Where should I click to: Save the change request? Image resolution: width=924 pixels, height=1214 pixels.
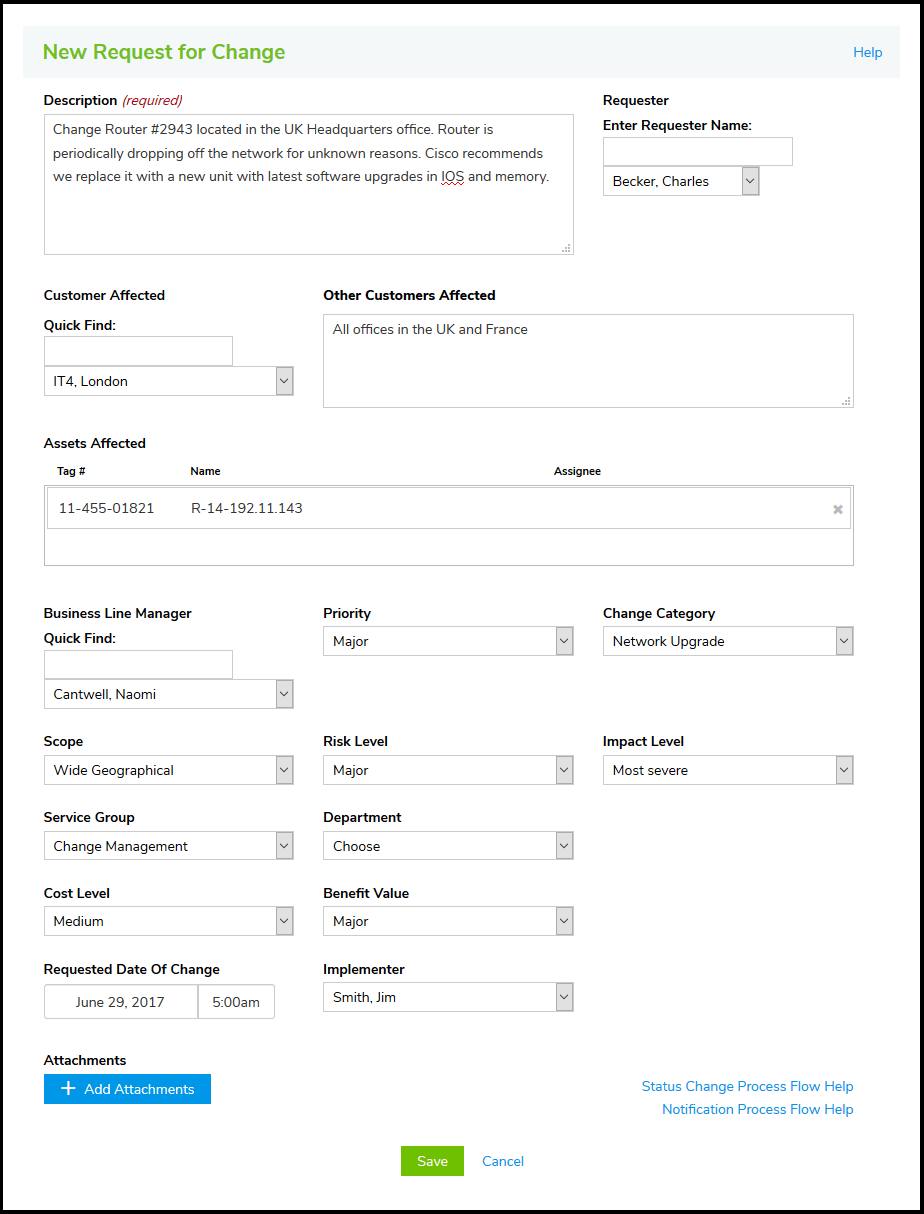tap(432, 1161)
